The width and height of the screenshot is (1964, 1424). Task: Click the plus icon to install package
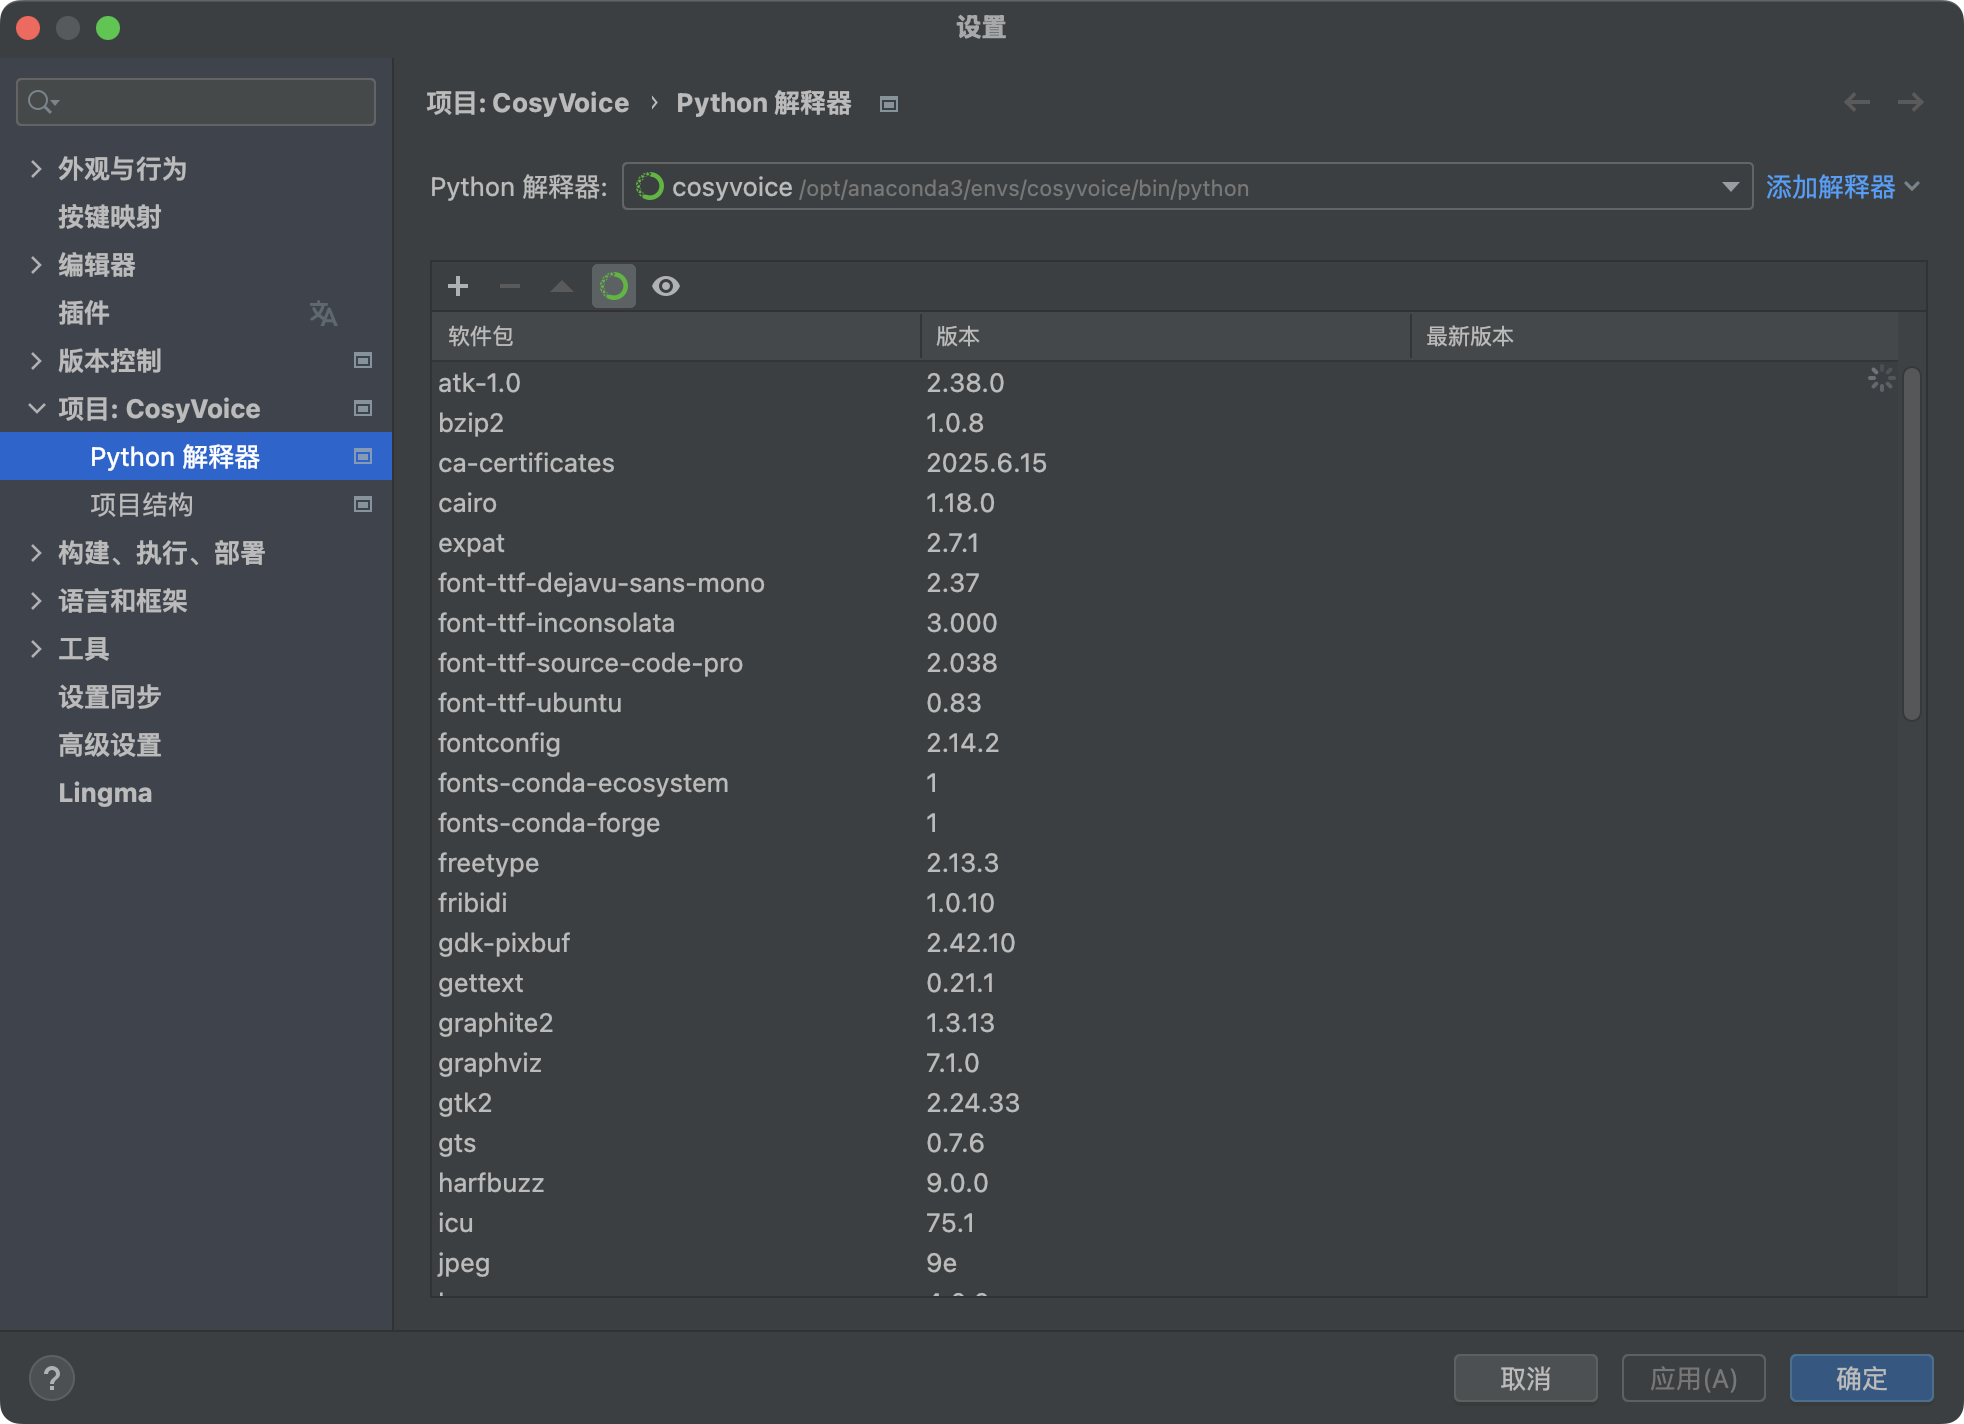[x=458, y=286]
